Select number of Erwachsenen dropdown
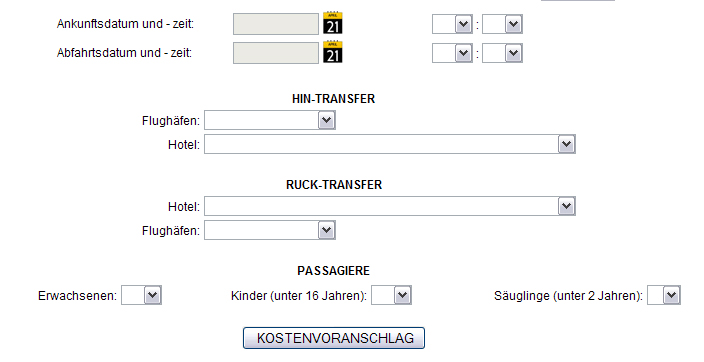Viewport: 704px width, 362px height. [x=141, y=296]
